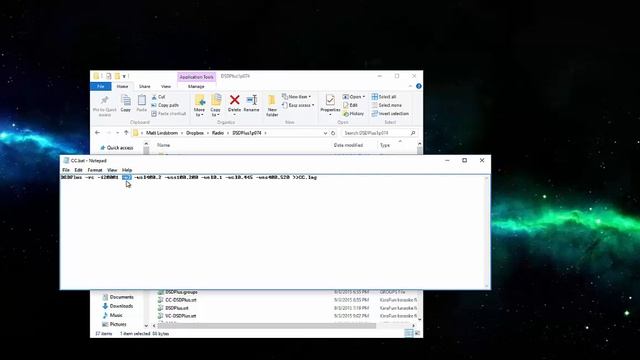Image resolution: width=640 pixels, height=360 pixels.
Task: Click the Properties checkmark icon
Action: [330, 100]
